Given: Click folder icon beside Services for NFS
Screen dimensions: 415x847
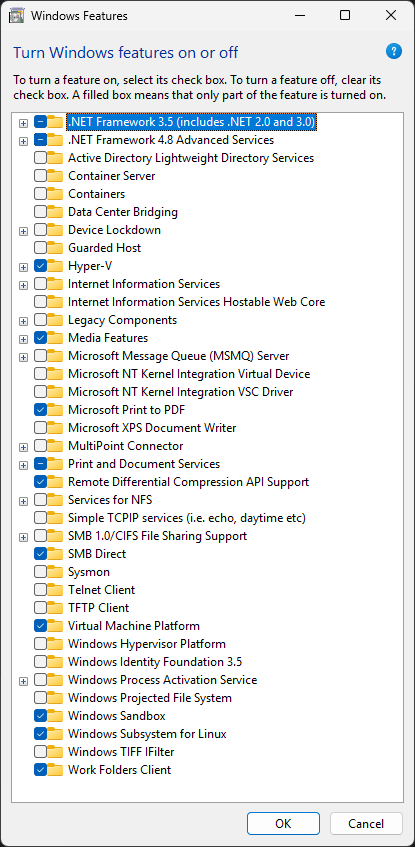Looking at the screenshot, I should [x=55, y=500].
